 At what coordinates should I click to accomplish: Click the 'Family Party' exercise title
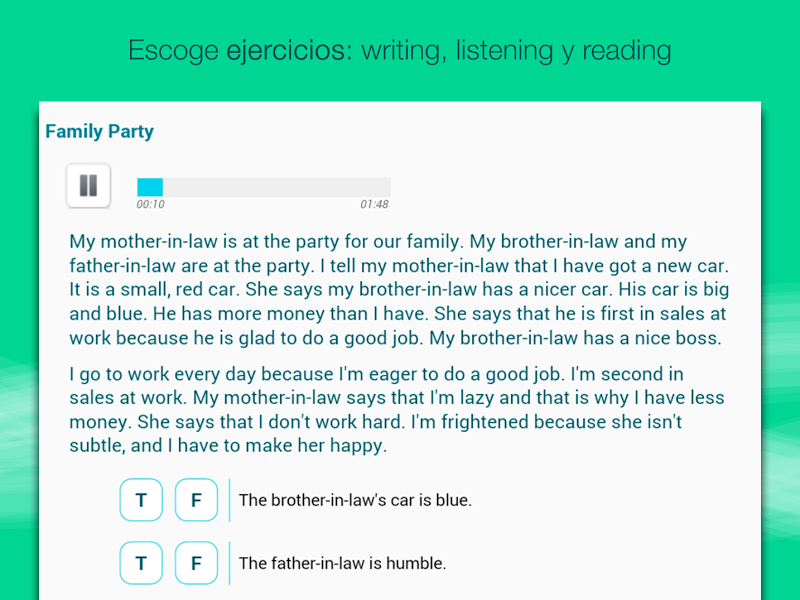pos(99,132)
